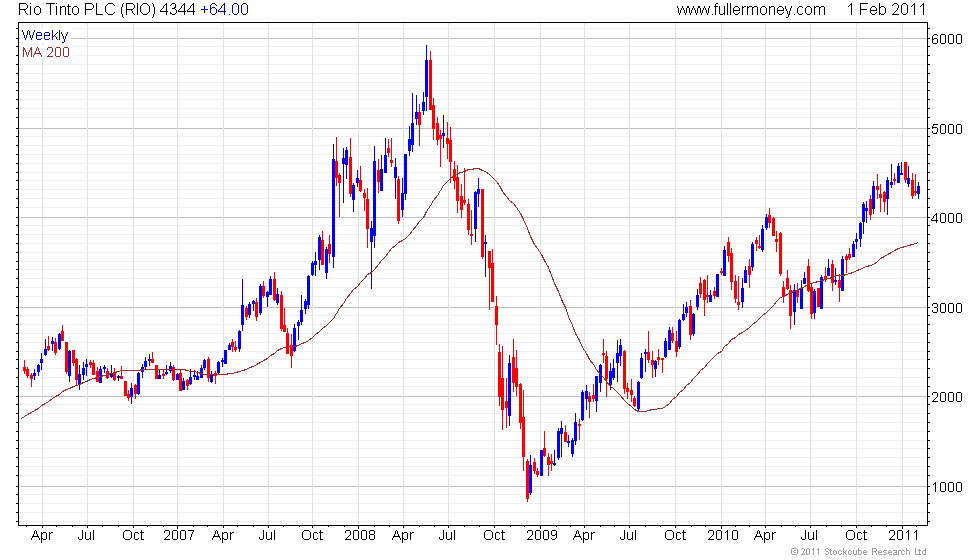Click the y-axis label '2000'
The height and width of the screenshot is (560, 980).
(947, 398)
